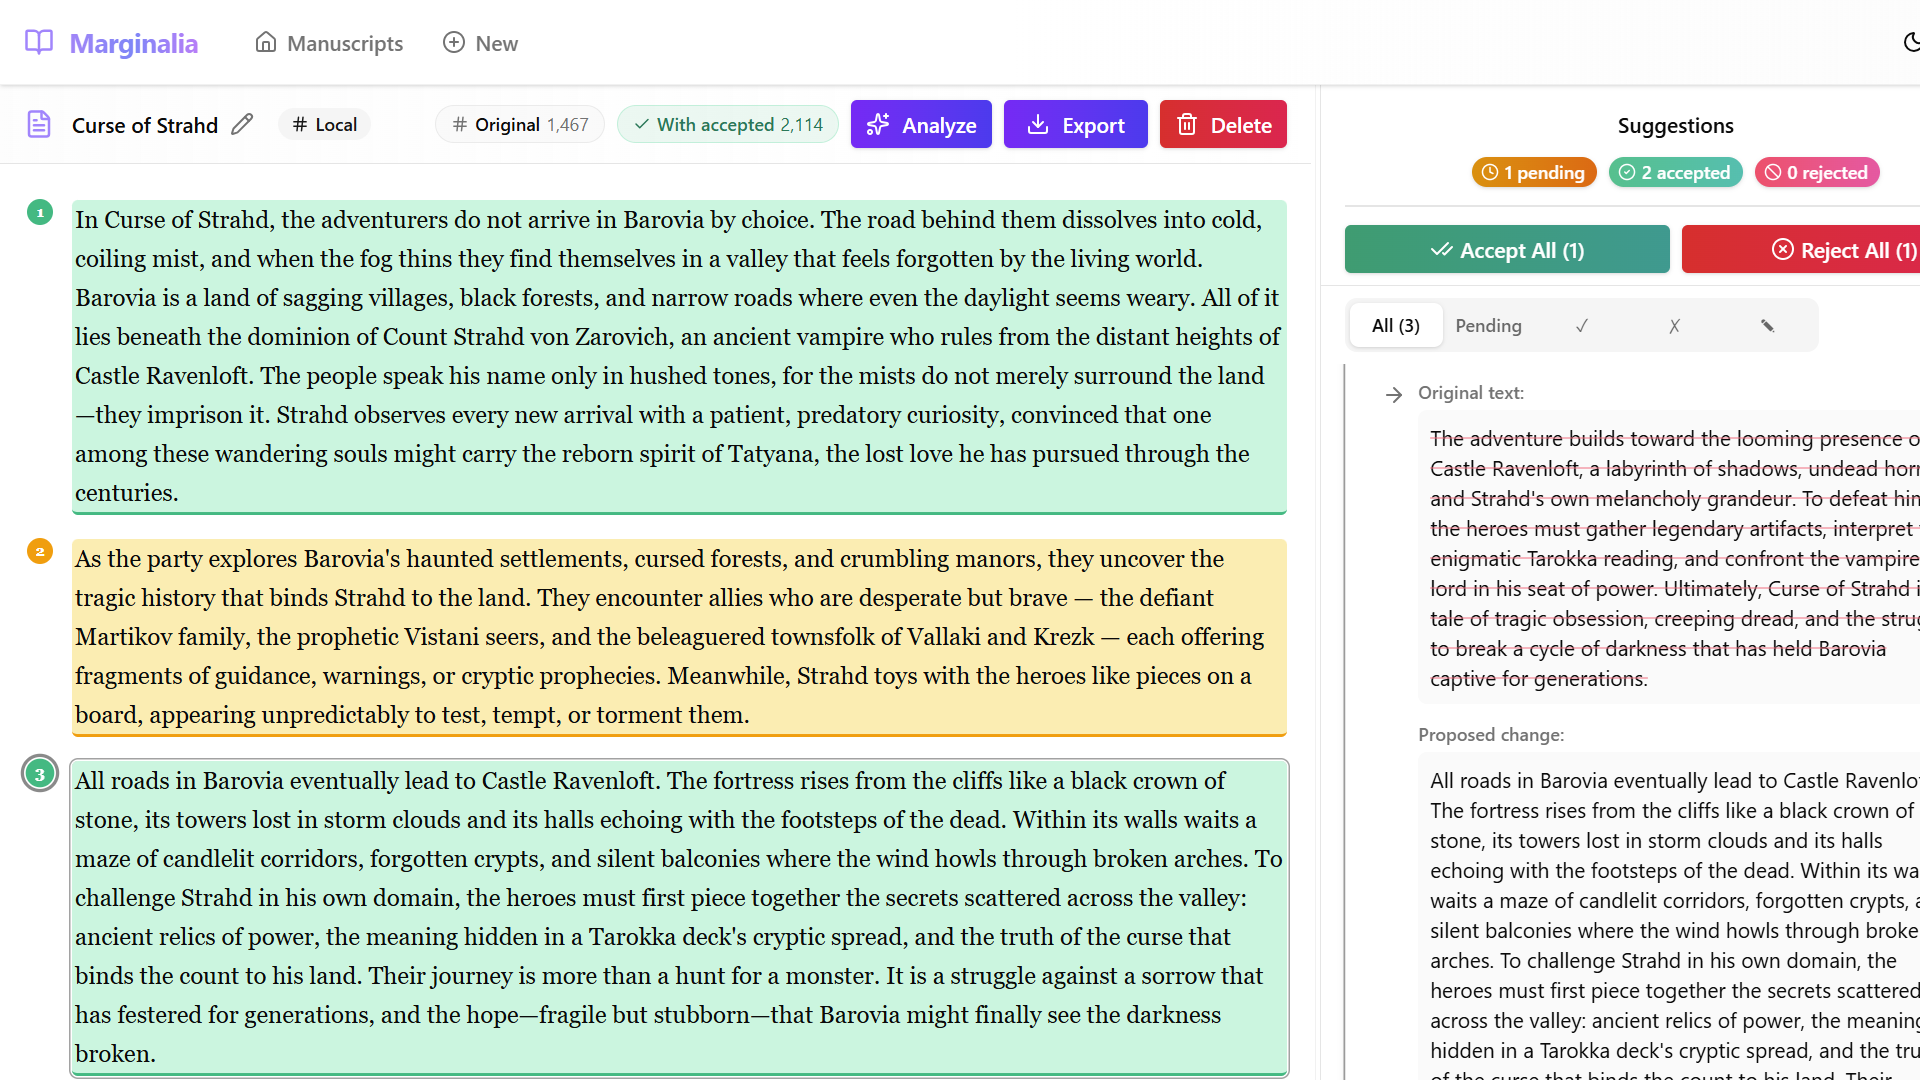Click the Marginalia book logo icon
The width and height of the screenshot is (1920, 1080).
click(39, 43)
